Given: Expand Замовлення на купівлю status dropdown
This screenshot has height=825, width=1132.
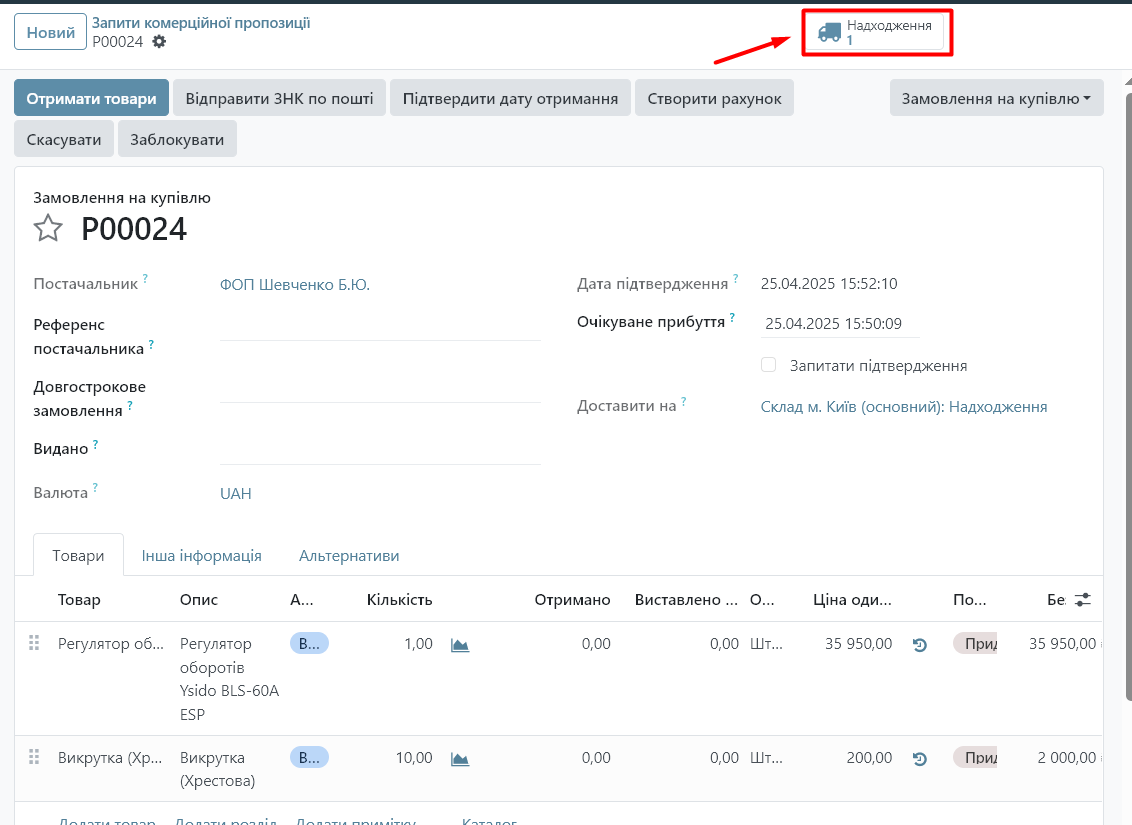Looking at the screenshot, I should pos(996,98).
